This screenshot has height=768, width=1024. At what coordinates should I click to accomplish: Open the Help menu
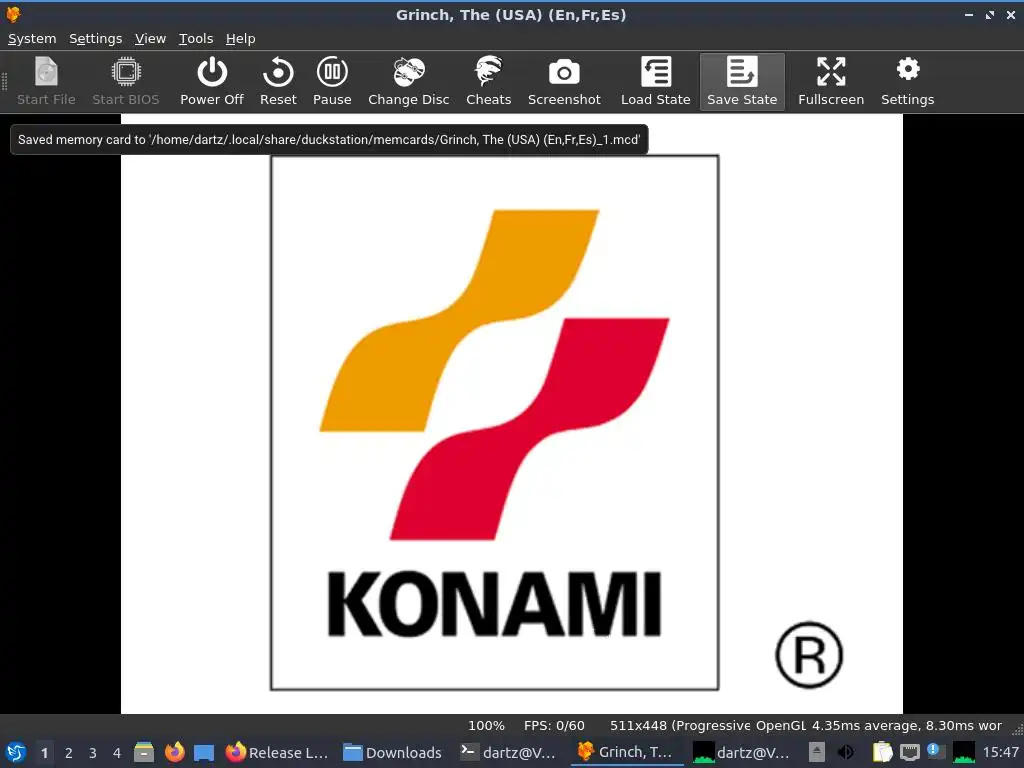tap(240, 39)
